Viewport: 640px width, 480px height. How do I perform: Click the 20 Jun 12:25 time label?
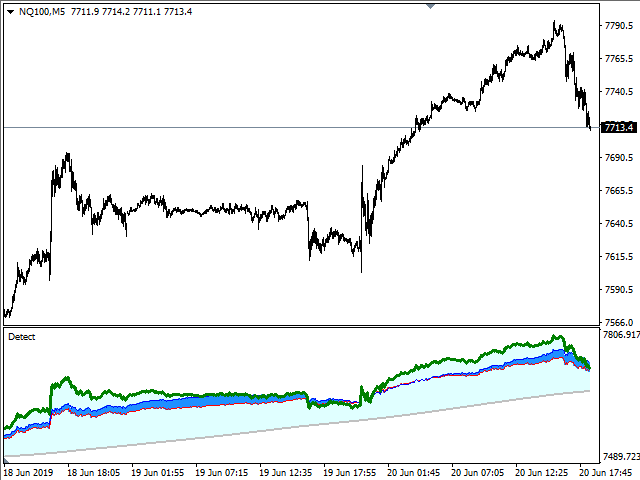[x=542, y=473]
